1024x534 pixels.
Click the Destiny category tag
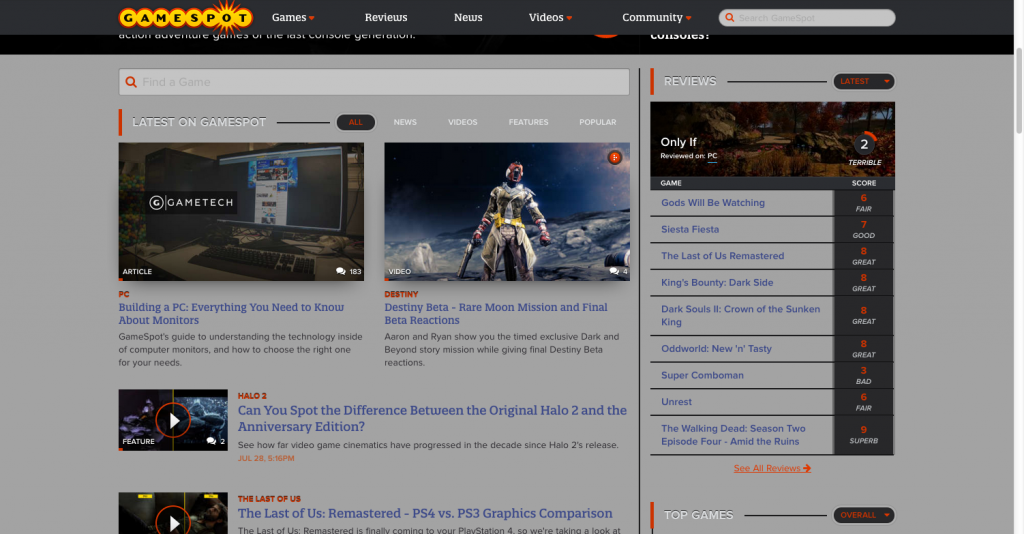[401, 294]
